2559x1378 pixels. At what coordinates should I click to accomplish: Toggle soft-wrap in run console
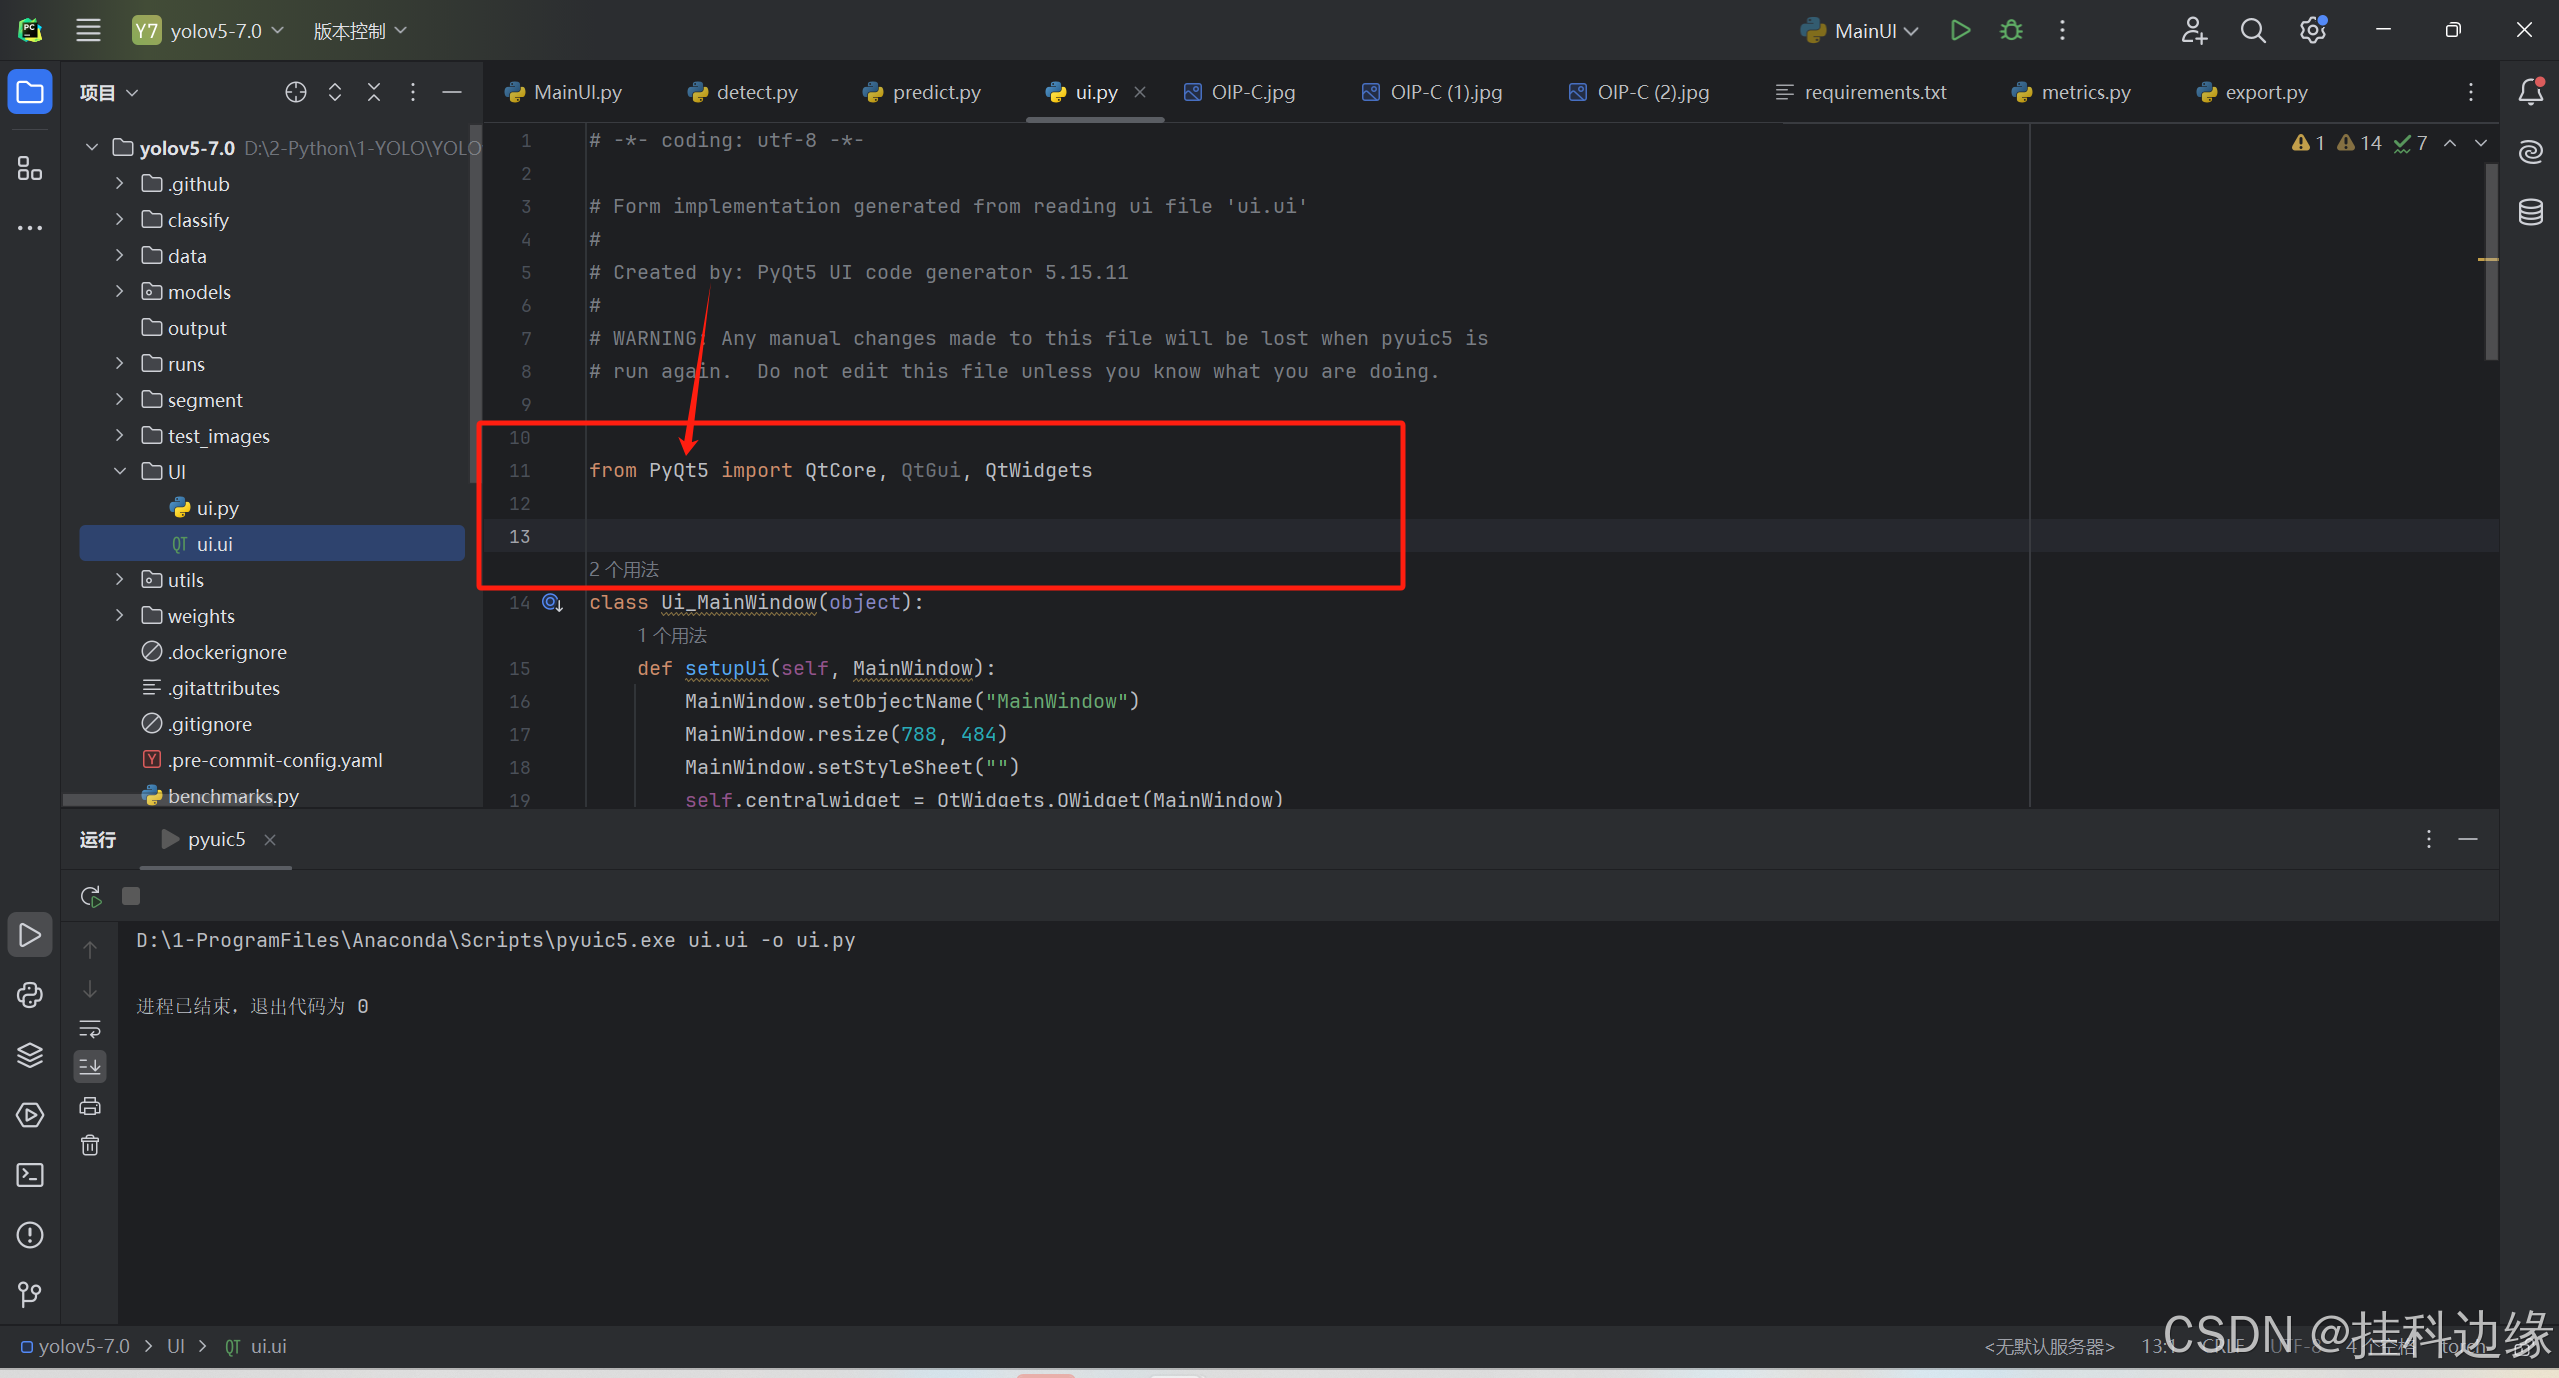tap(90, 1028)
